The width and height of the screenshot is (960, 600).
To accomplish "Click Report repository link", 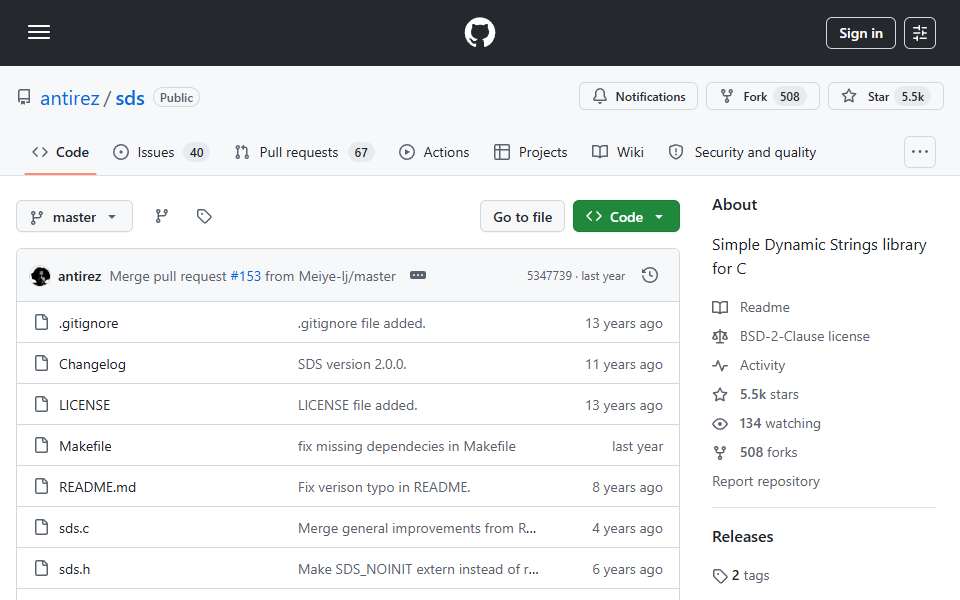I will [766, 481].
